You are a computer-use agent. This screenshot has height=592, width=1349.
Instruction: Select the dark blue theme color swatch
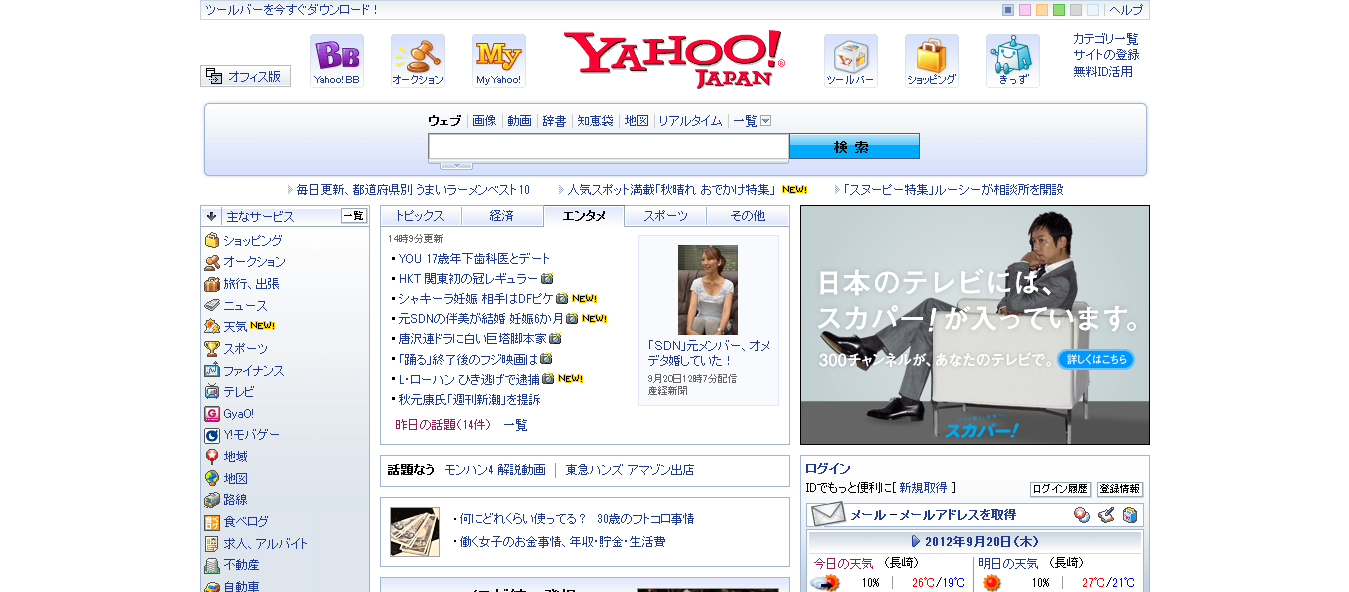click(x=1008, y=10)
